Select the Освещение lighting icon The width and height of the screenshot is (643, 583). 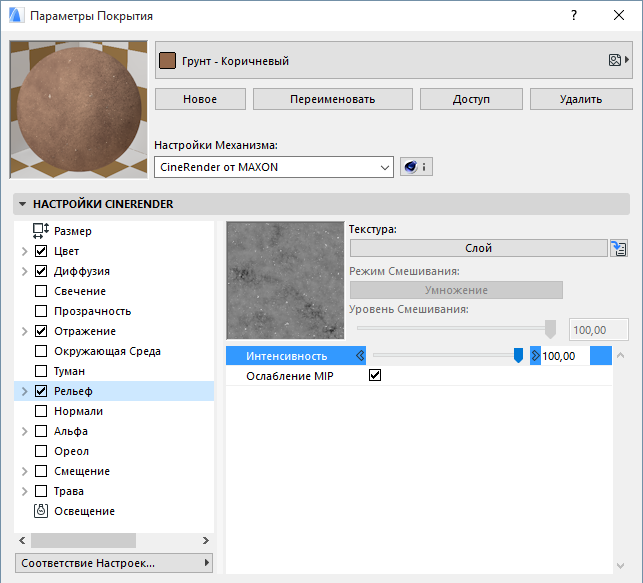click(x=41, y=511)
